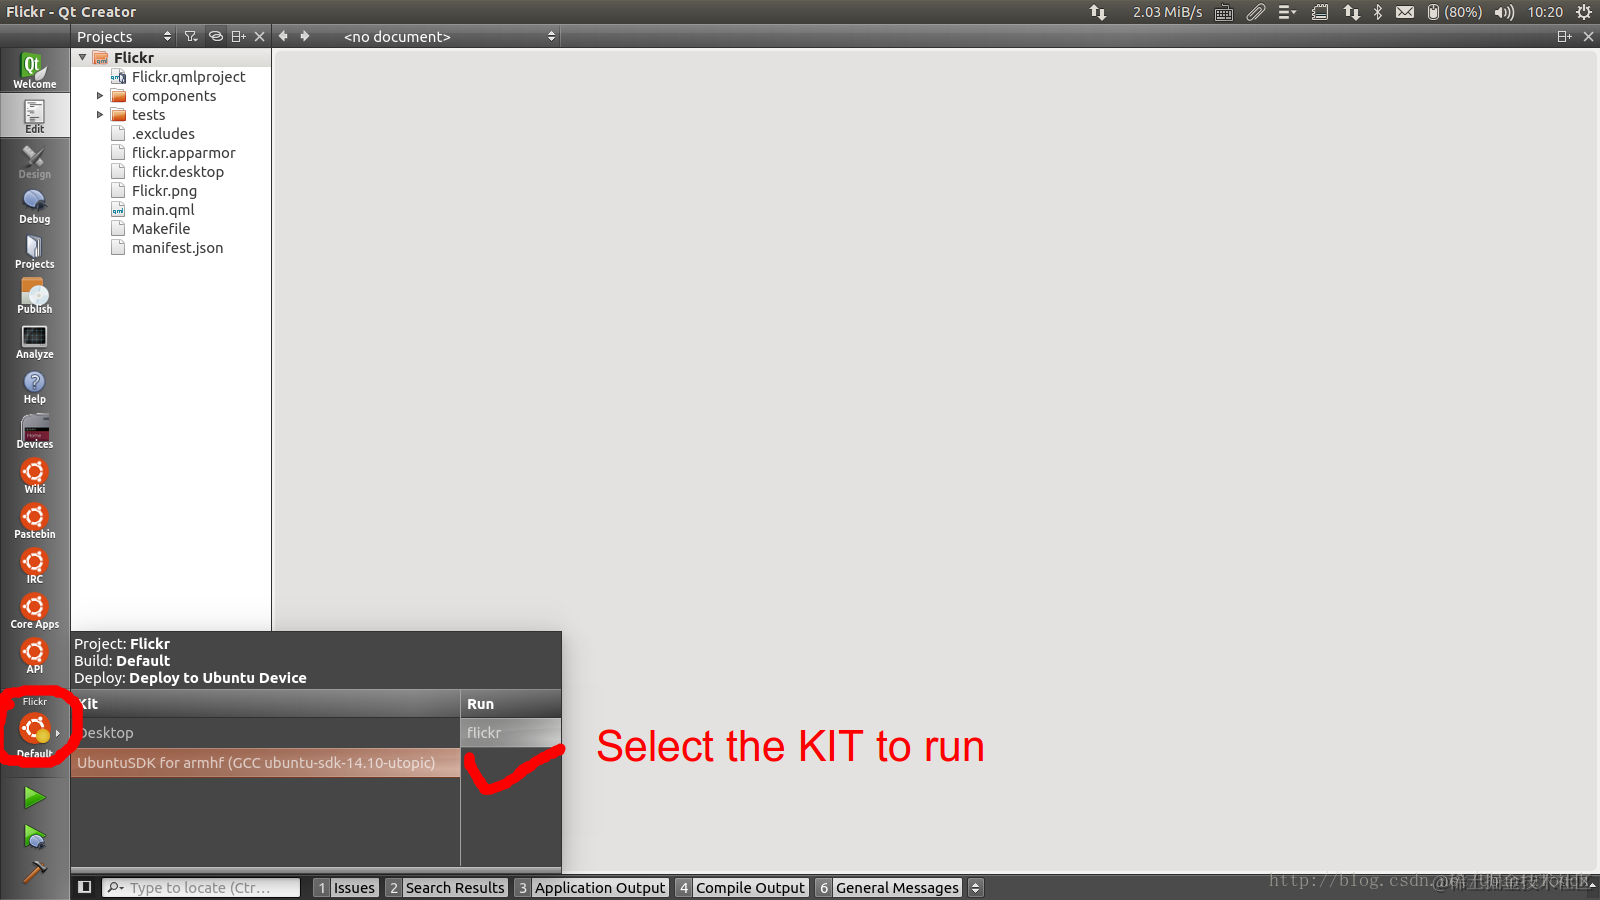This screenshot has width=1600, height=900.
Task: Toggle the left sidebar visibility
Action: (x=85, y=887)
